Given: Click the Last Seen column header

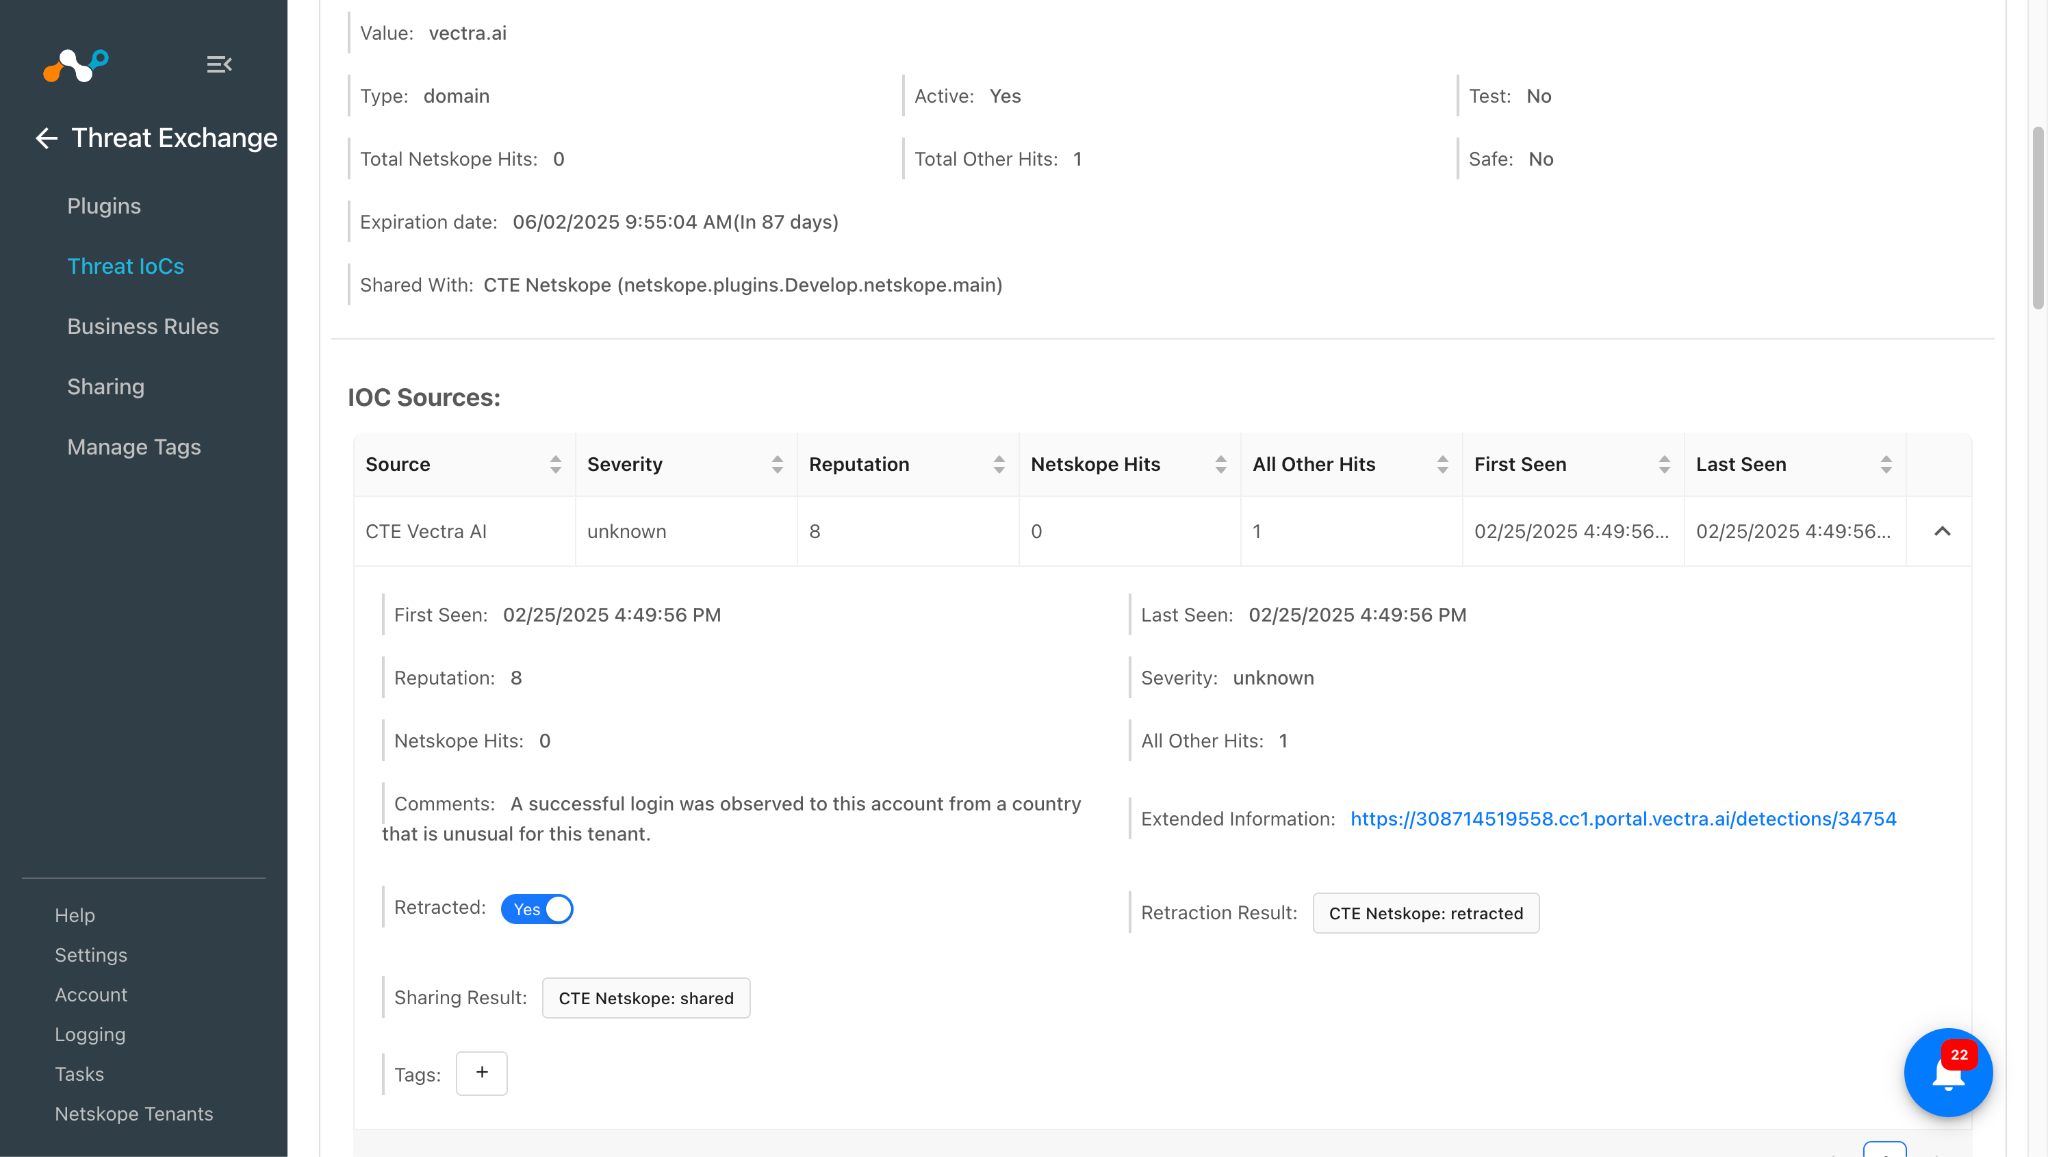Looking at the screenshot, I should 1795,464.
